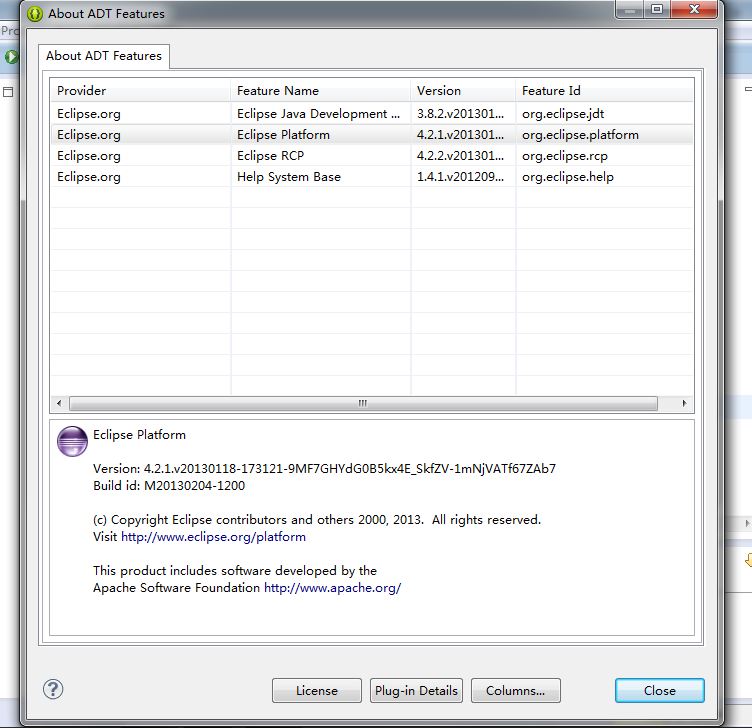Click the ADT title bar icon

[x=35, y=13]
